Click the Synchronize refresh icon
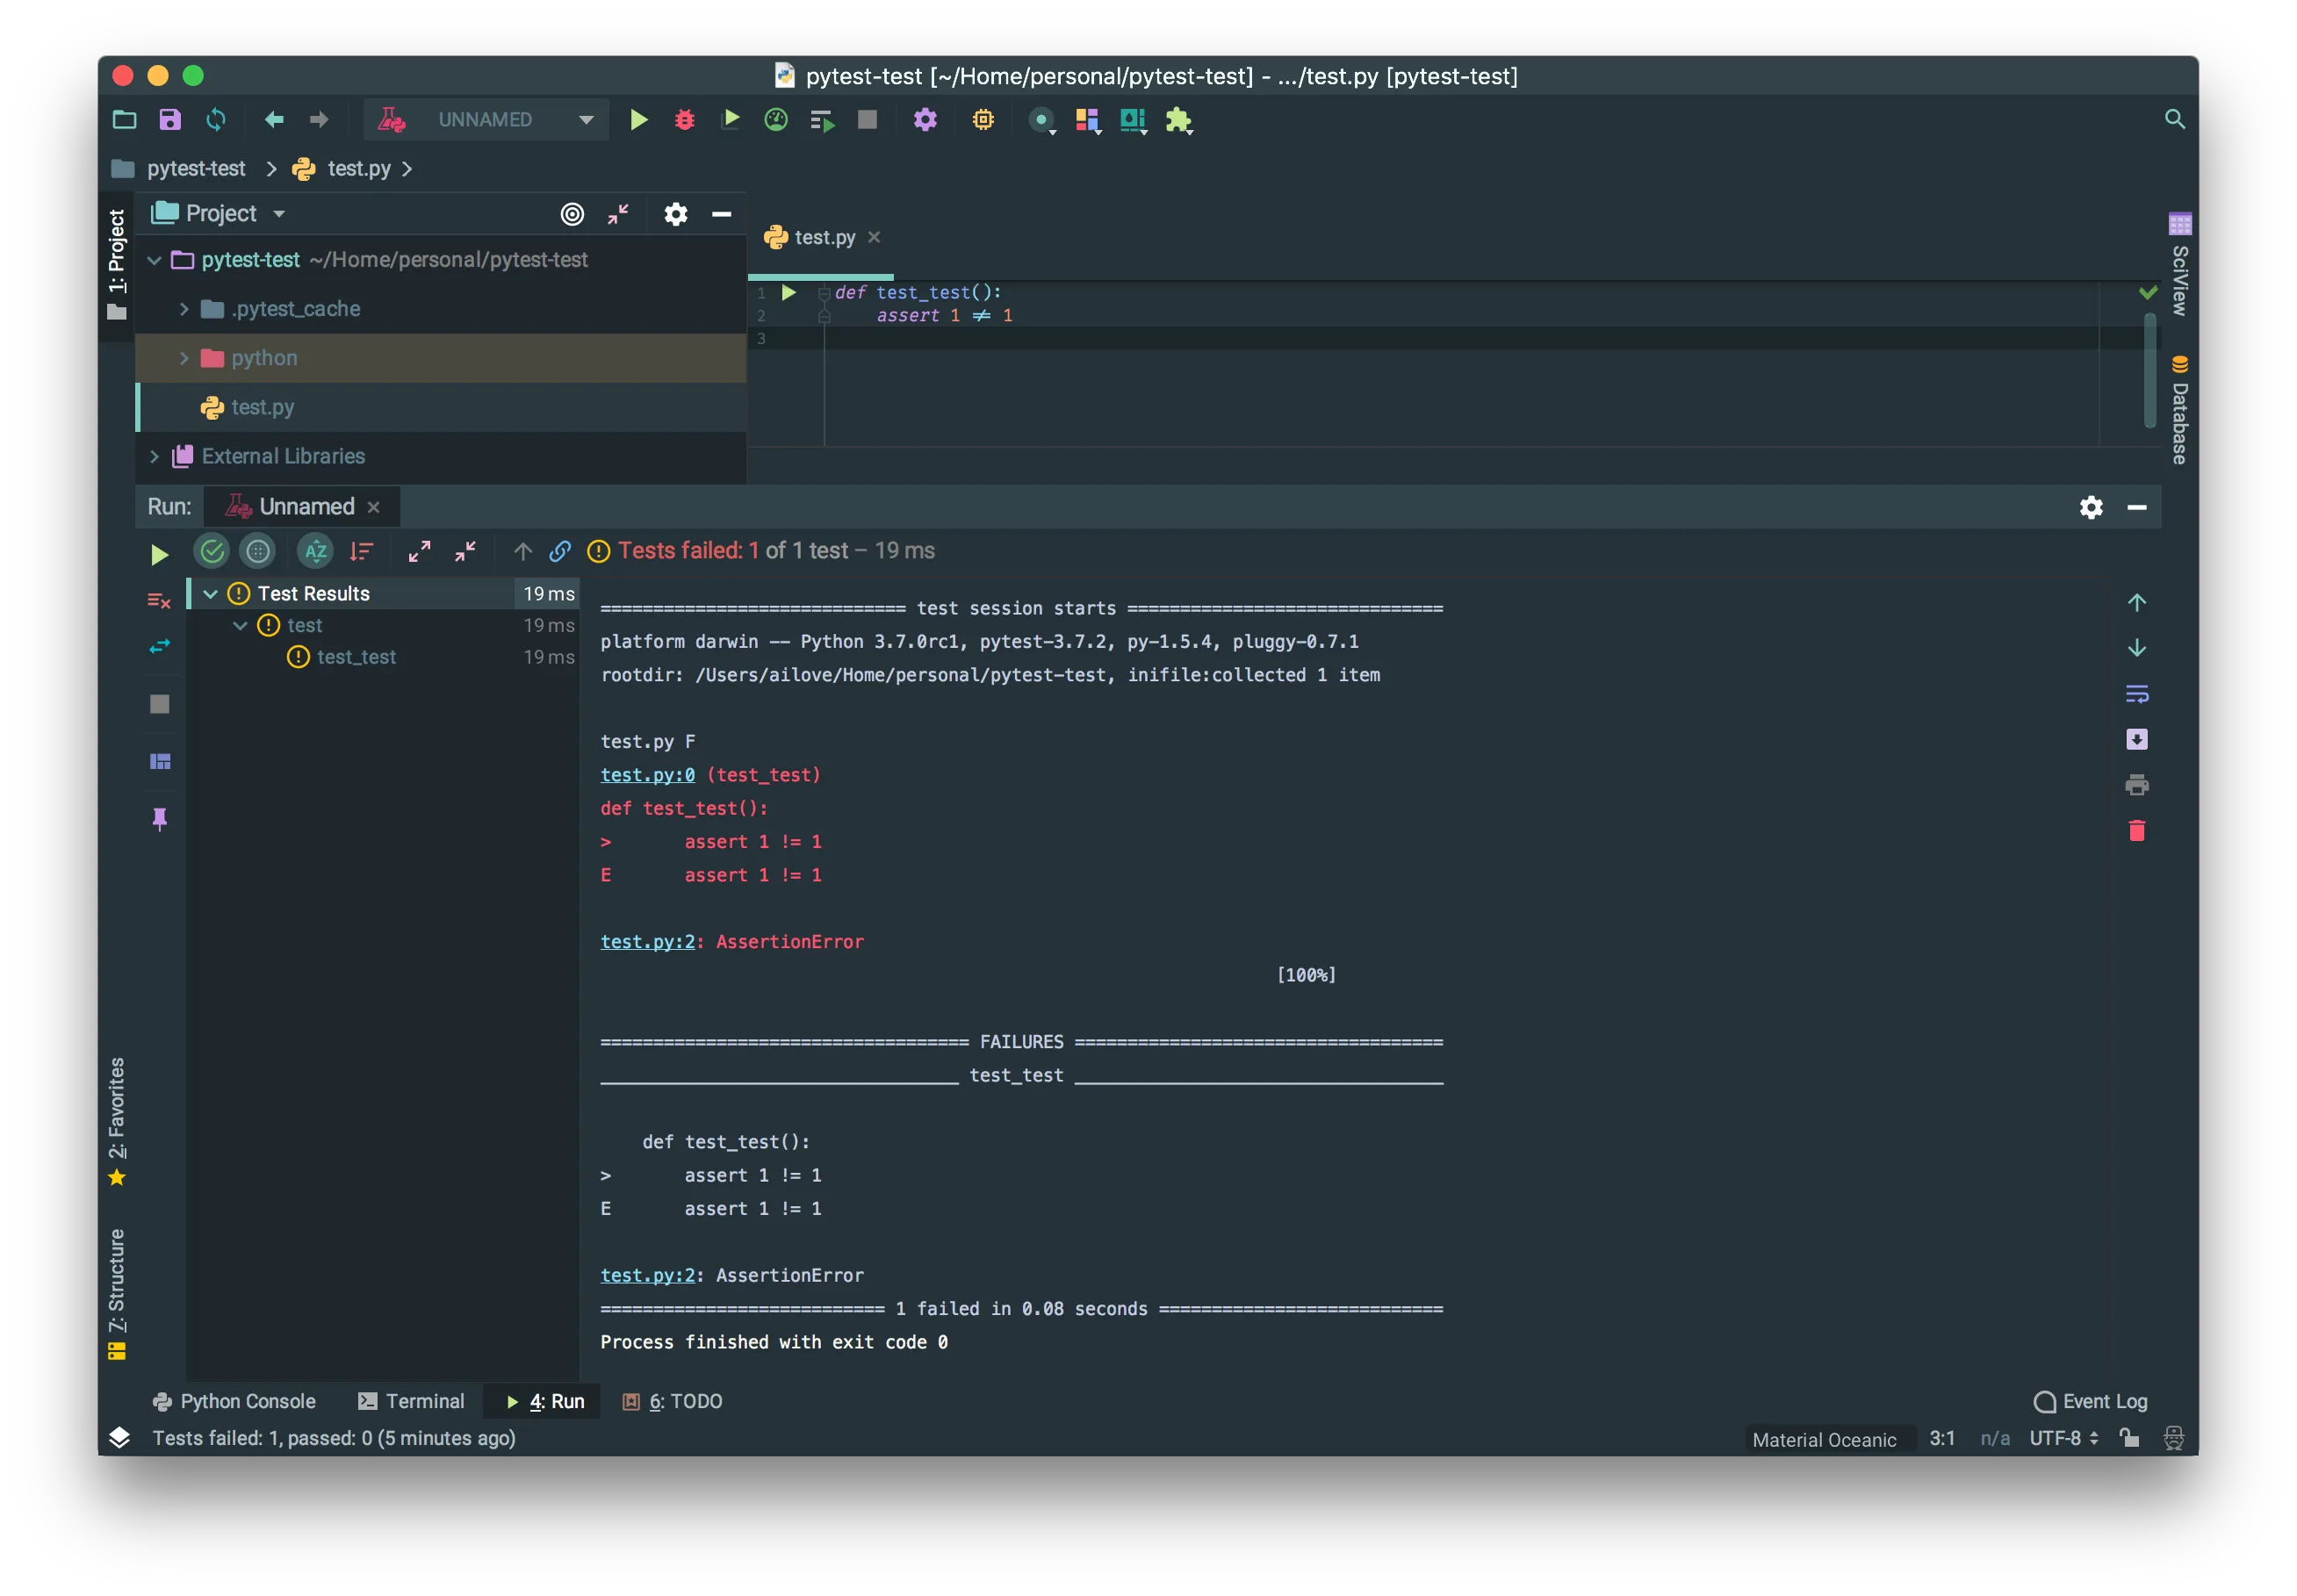 [216, 120]
